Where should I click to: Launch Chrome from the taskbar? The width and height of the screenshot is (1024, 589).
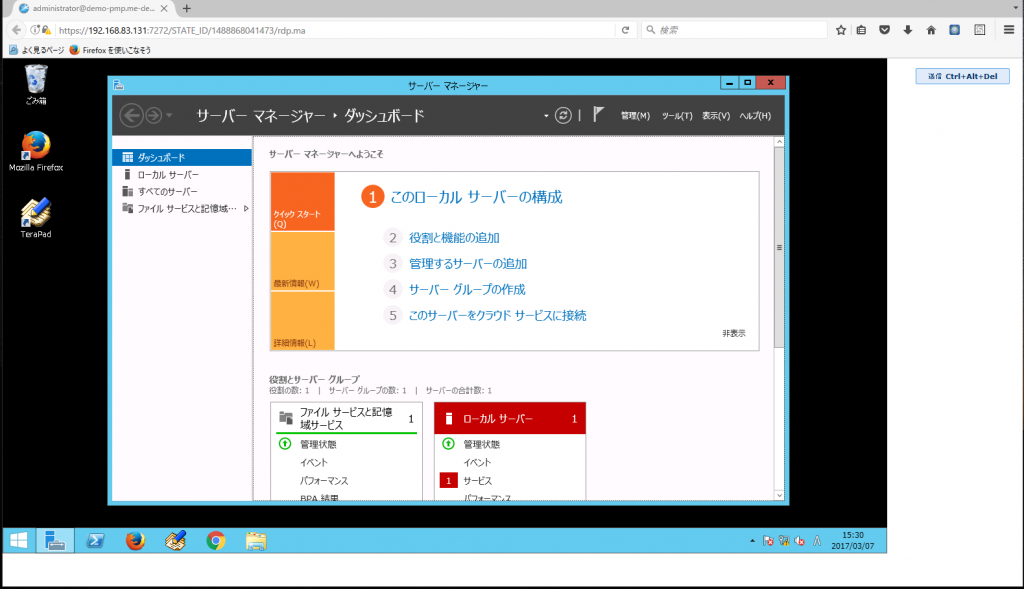click(x=216, y=541)
